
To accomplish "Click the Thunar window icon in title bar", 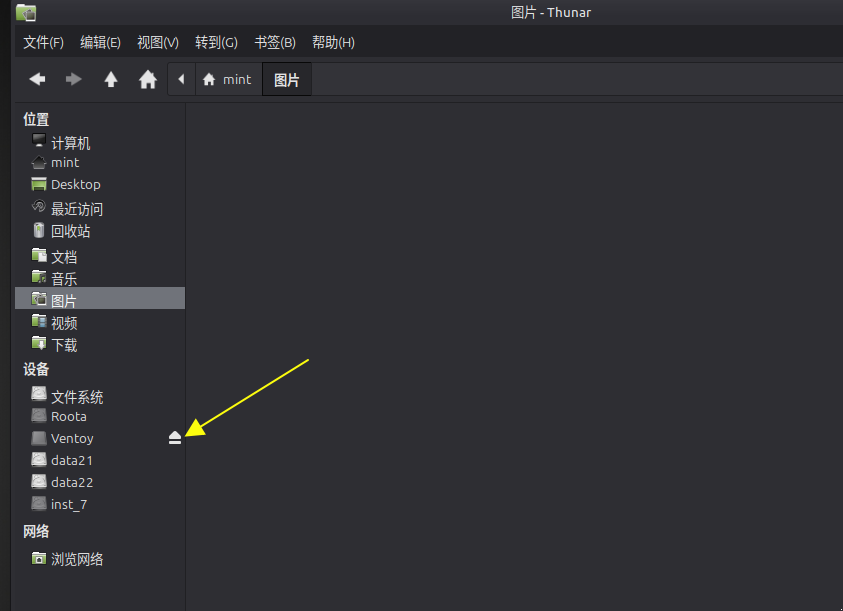I will [26, 12].
